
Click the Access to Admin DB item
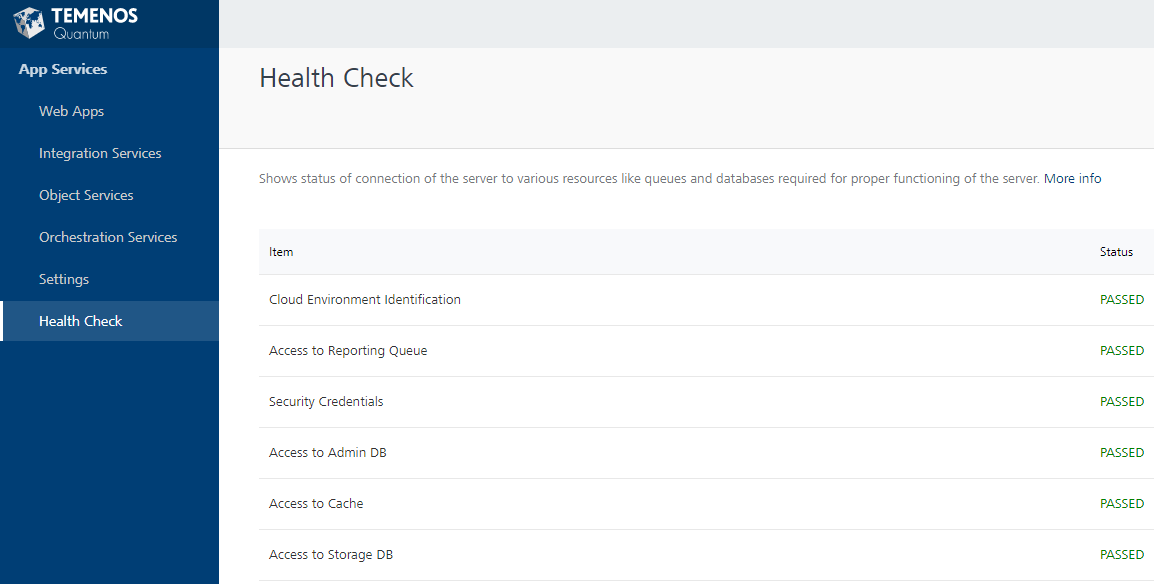328,452
